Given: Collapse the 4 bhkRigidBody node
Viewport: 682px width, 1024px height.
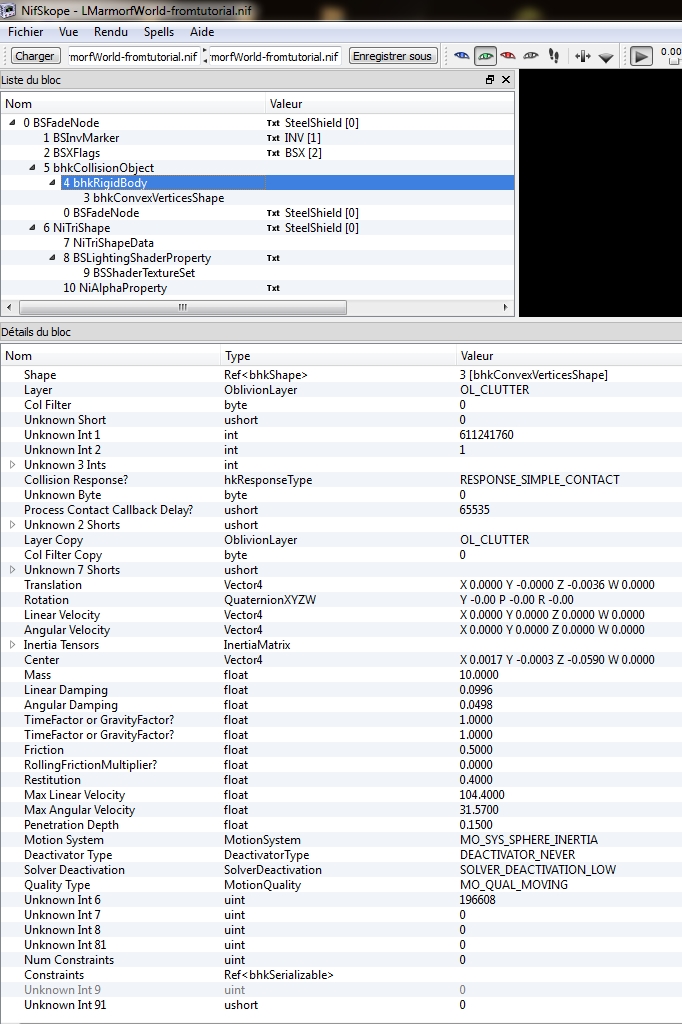Looking at the screenshot, I should [x=53, y=182].
